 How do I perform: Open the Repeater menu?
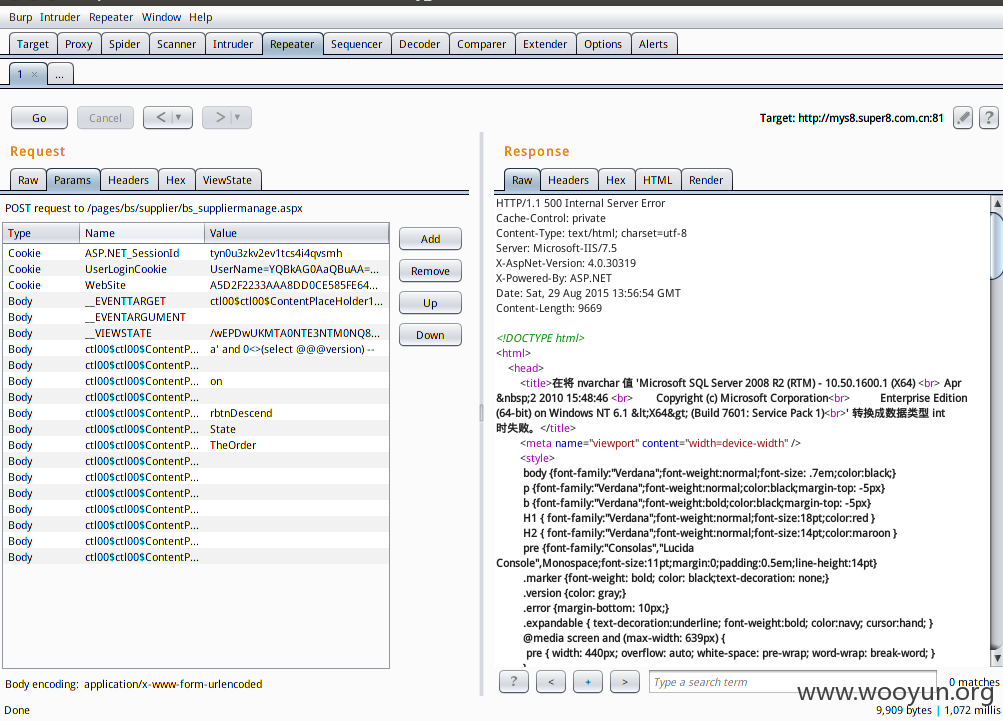pyautogui.click(x=111, y=17)
